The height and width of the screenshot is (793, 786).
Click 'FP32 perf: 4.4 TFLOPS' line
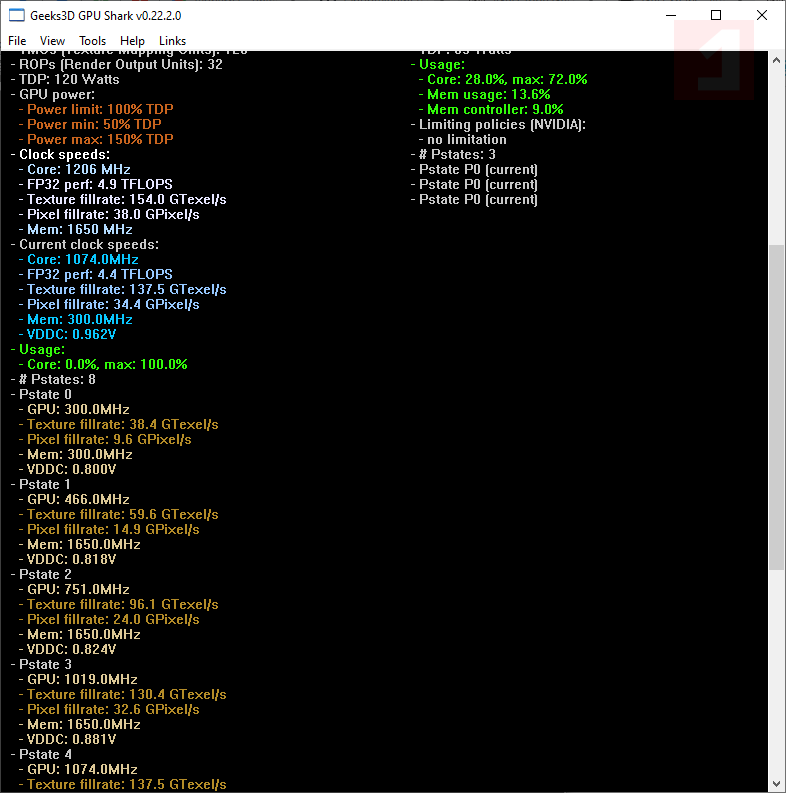[96, 275]
